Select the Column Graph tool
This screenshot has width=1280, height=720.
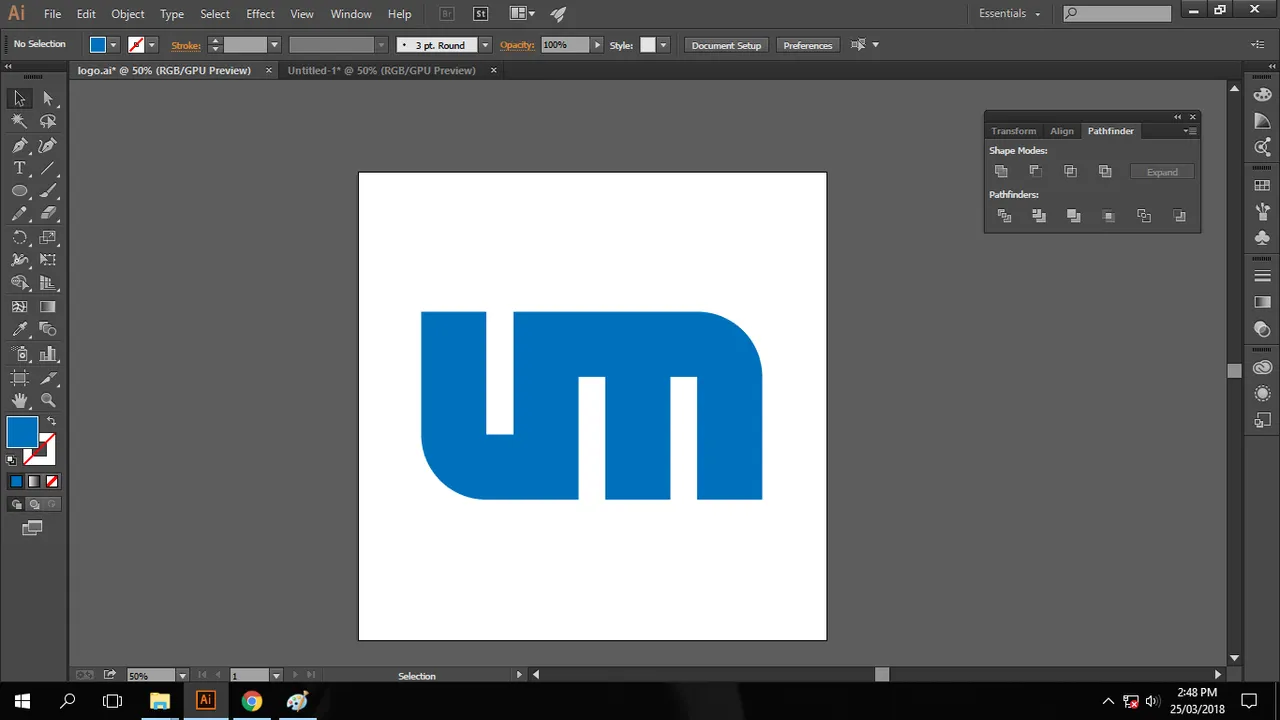pos(48,354)
